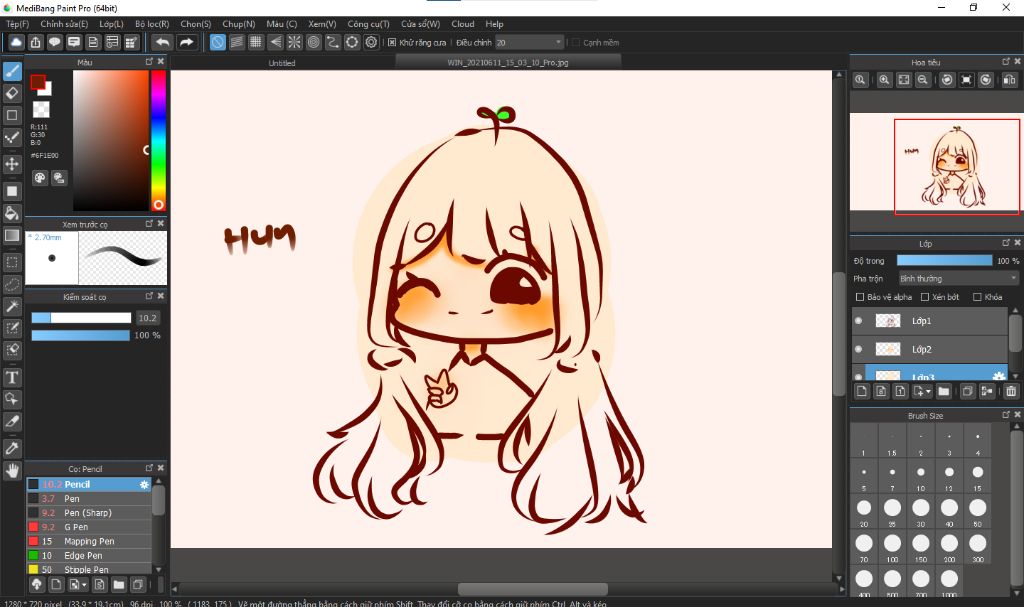The height and width of the screenshot is (607, 1024).
Task: Open the Chỉnh sửa(E) menu
Action: 64,24
